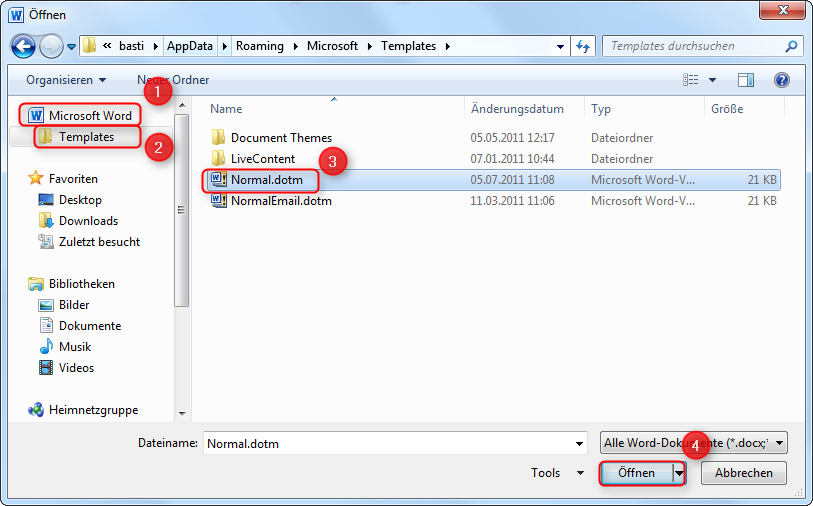The height and width of the screenshot is (506, 813).
Task: Click the Back navigation arrow button
Action: coord(23,47)
